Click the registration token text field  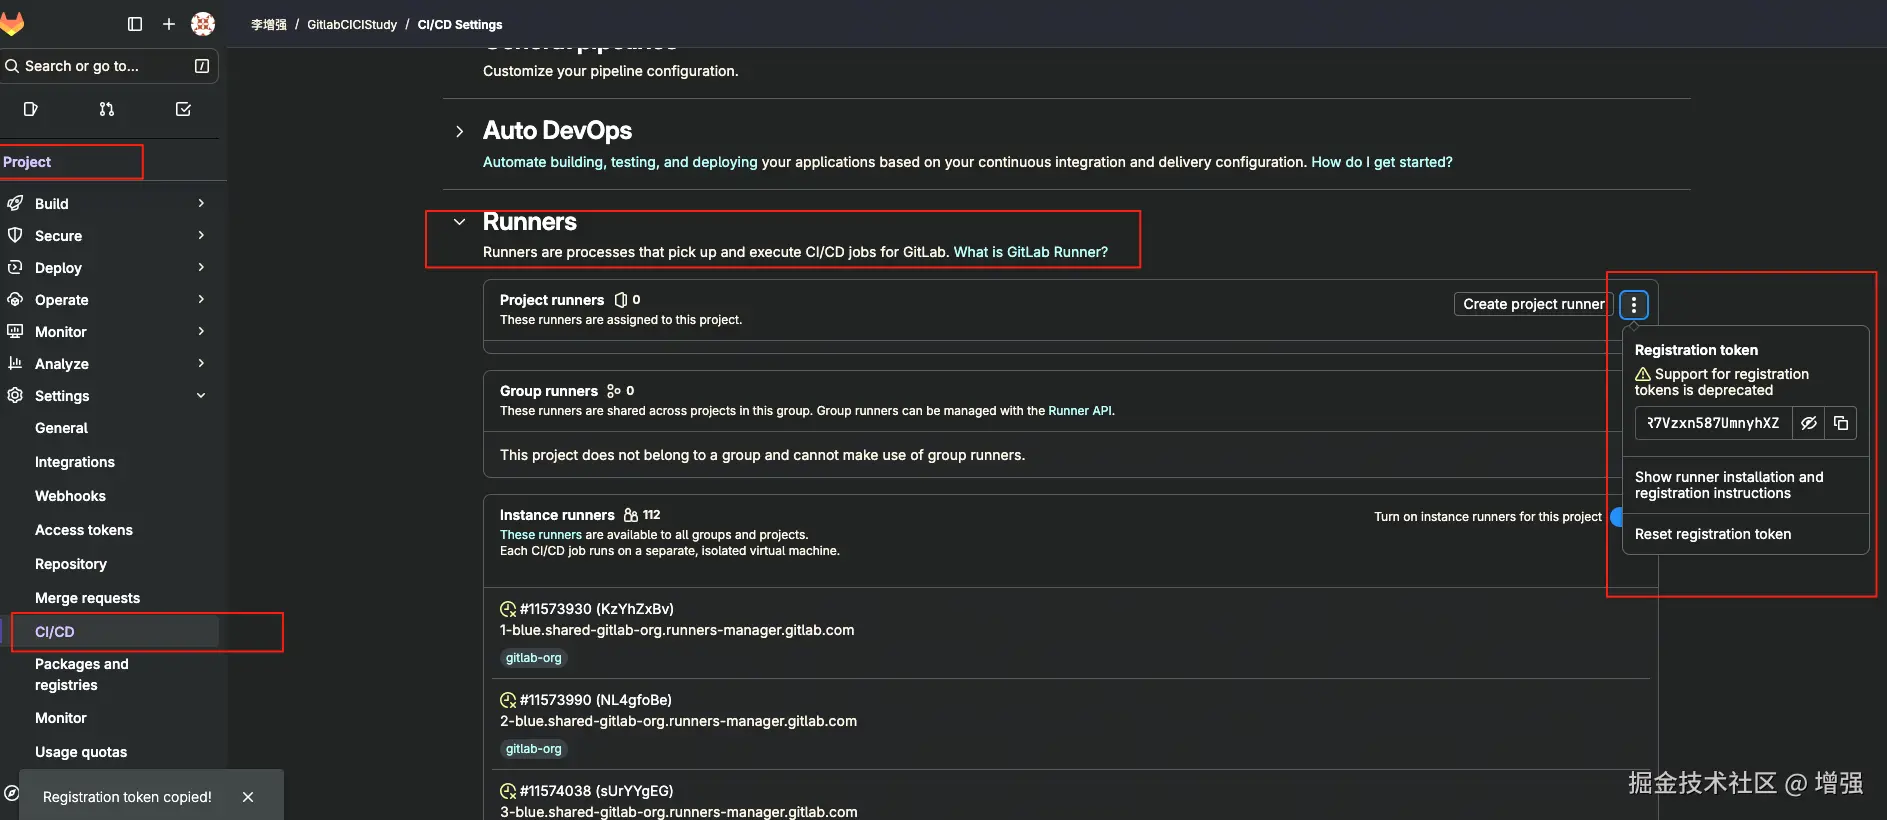click(x=1713, y=423)
